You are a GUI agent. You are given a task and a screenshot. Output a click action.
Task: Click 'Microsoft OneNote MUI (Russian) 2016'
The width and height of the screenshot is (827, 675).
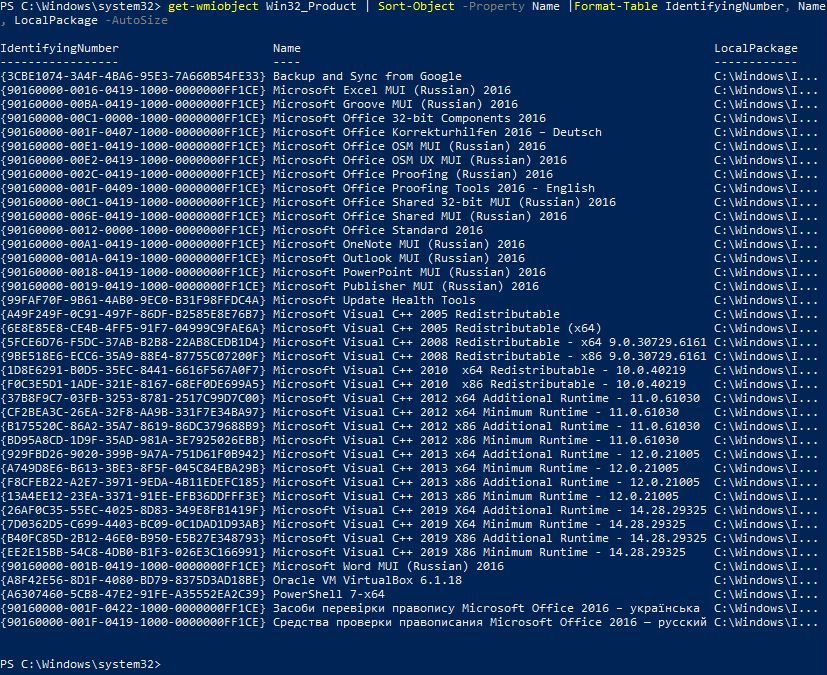pyautogui.click(x=399, y=244)
